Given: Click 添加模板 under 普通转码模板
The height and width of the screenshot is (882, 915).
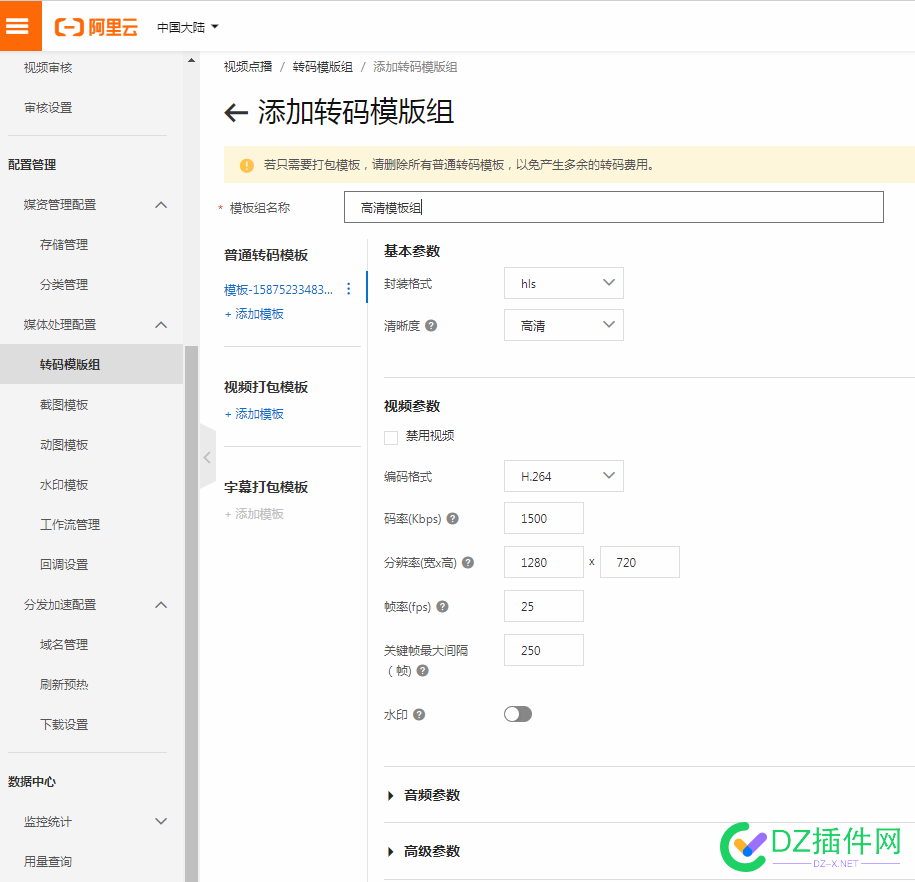Looking at the screenshot, I should coord(254,314).
